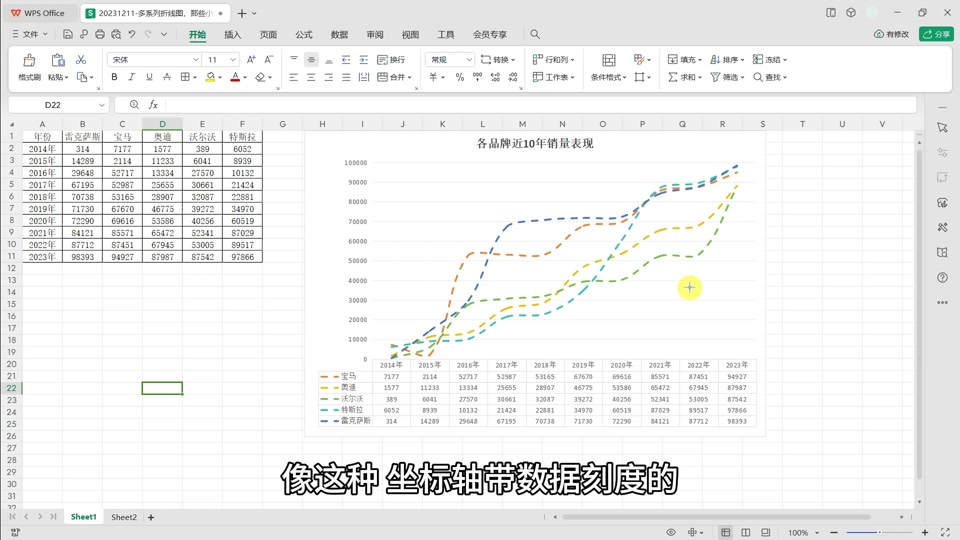Click the Save icon in quick access toolbar
Viewport: 960px width, 540px height.
point(68,34)
